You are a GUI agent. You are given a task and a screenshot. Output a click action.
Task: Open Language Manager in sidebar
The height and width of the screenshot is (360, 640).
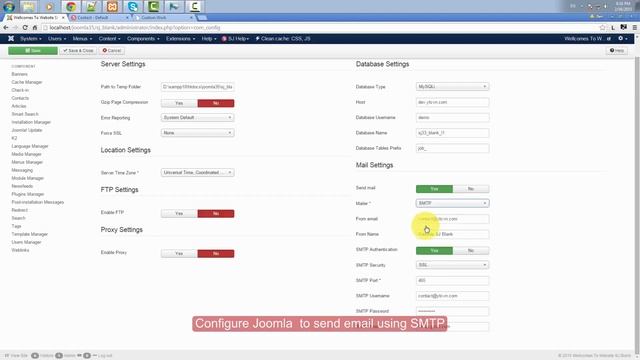pos(30,146)
